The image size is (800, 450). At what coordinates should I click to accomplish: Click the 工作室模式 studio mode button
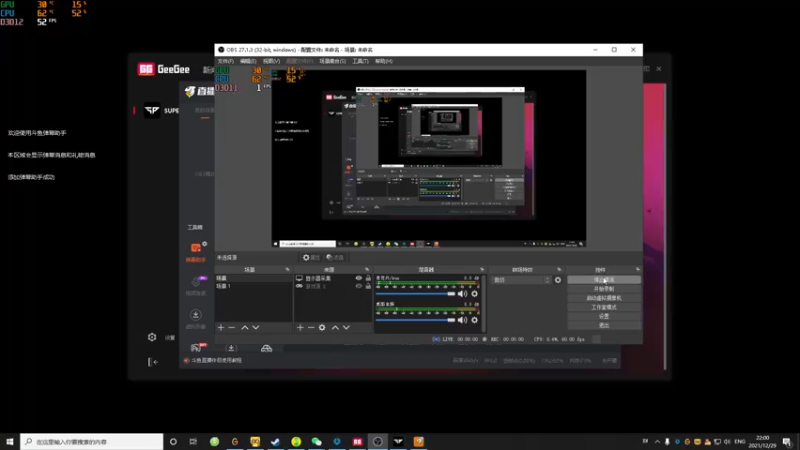[604, 307]
